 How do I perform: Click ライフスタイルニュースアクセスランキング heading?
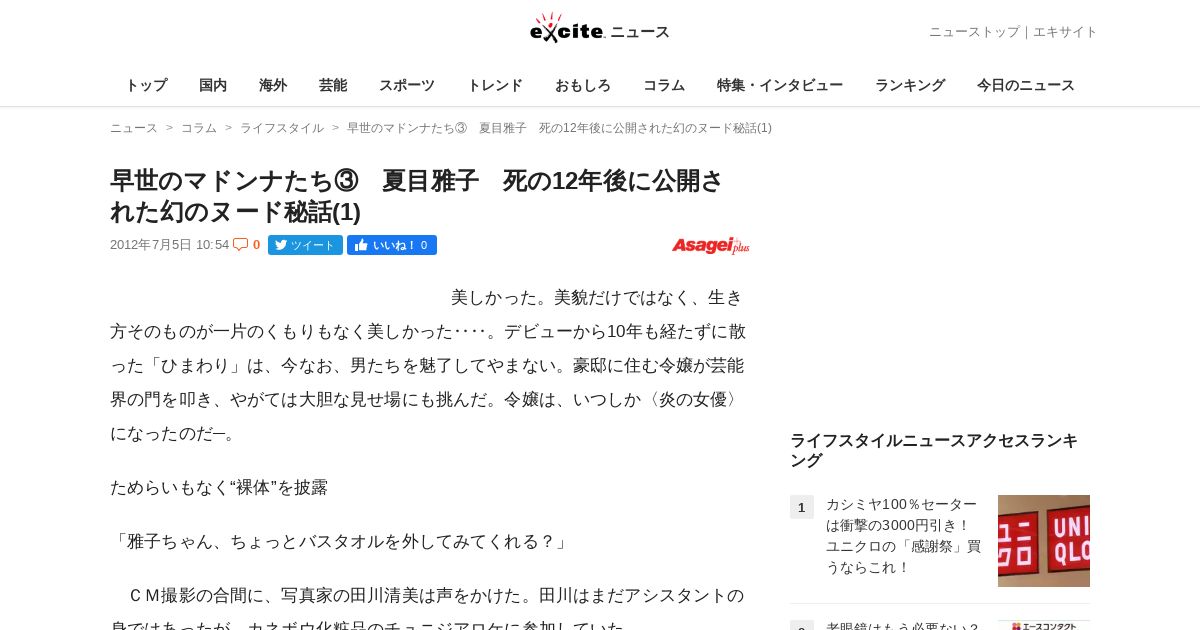pos(934,451)
